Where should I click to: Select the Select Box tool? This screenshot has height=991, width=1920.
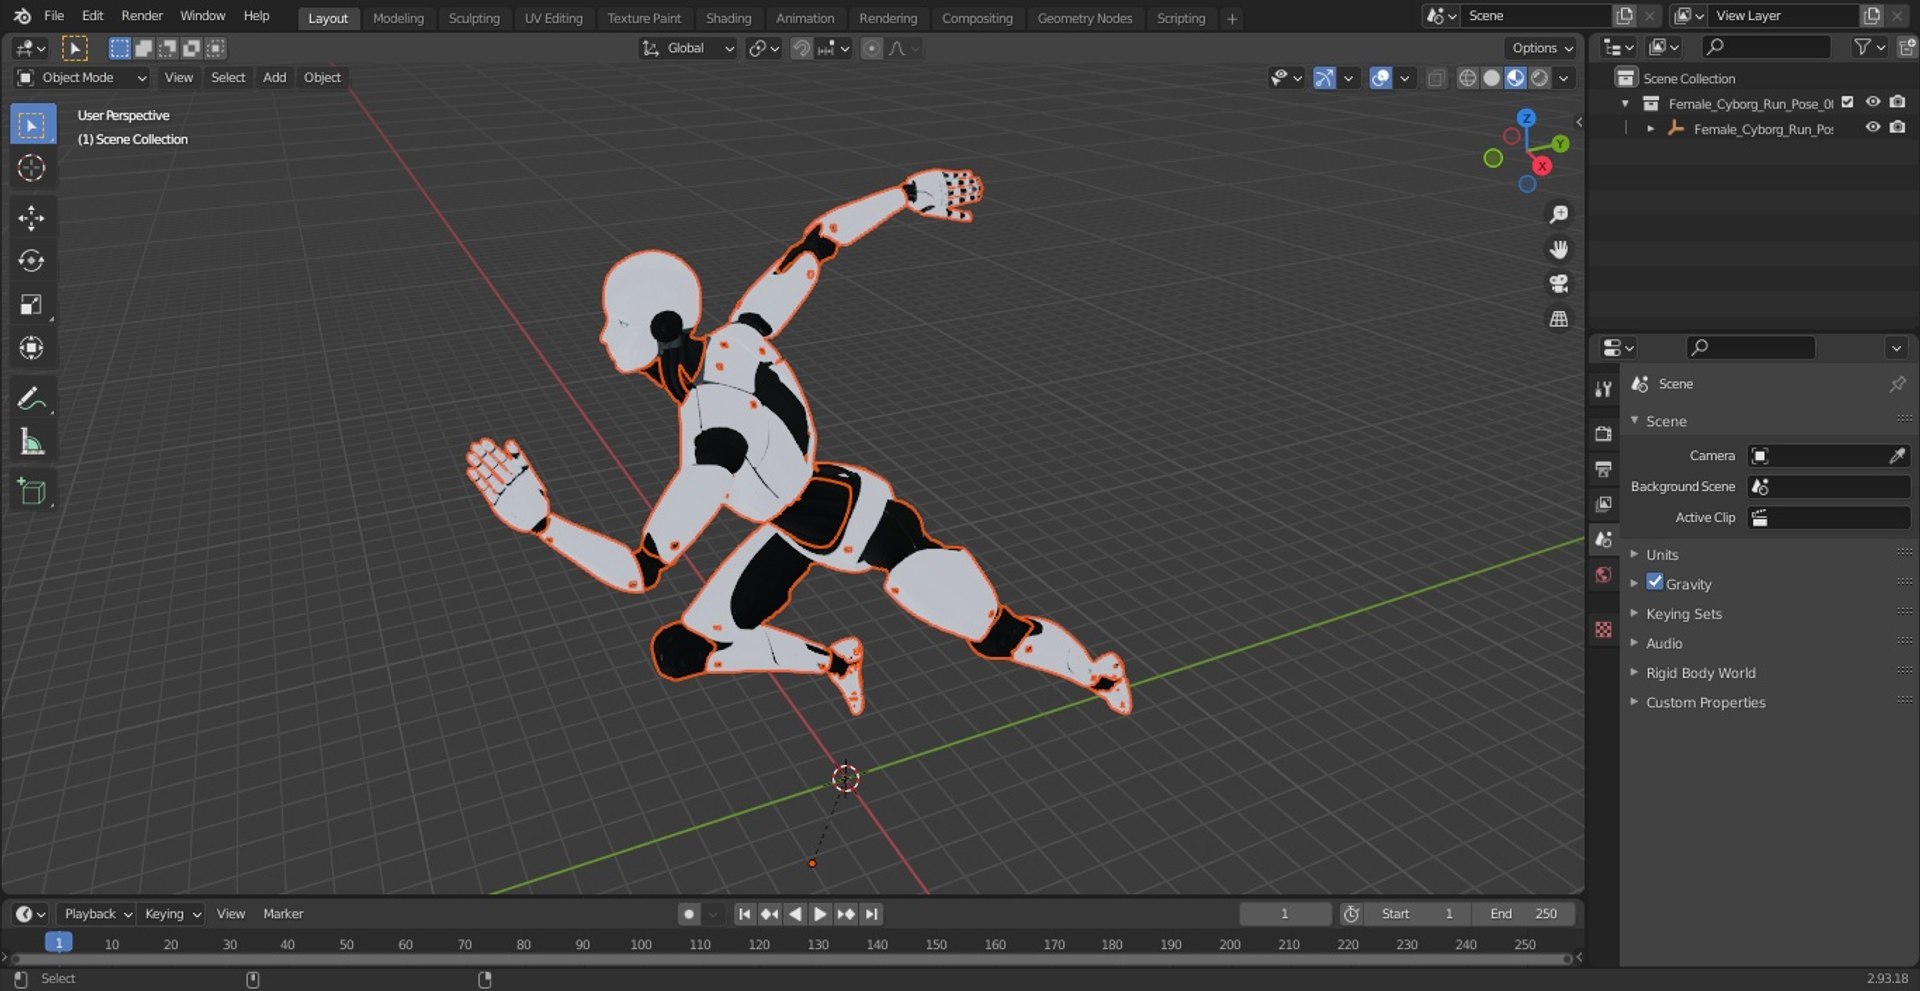coord(32,125)
